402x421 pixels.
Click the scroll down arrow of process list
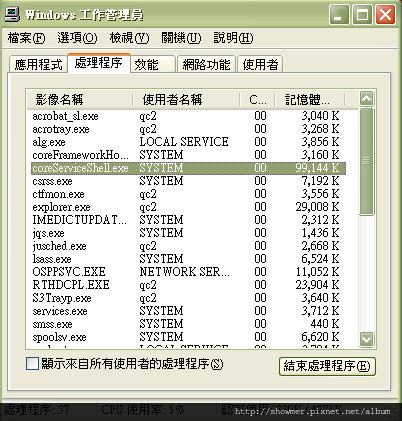click(367, 339)
